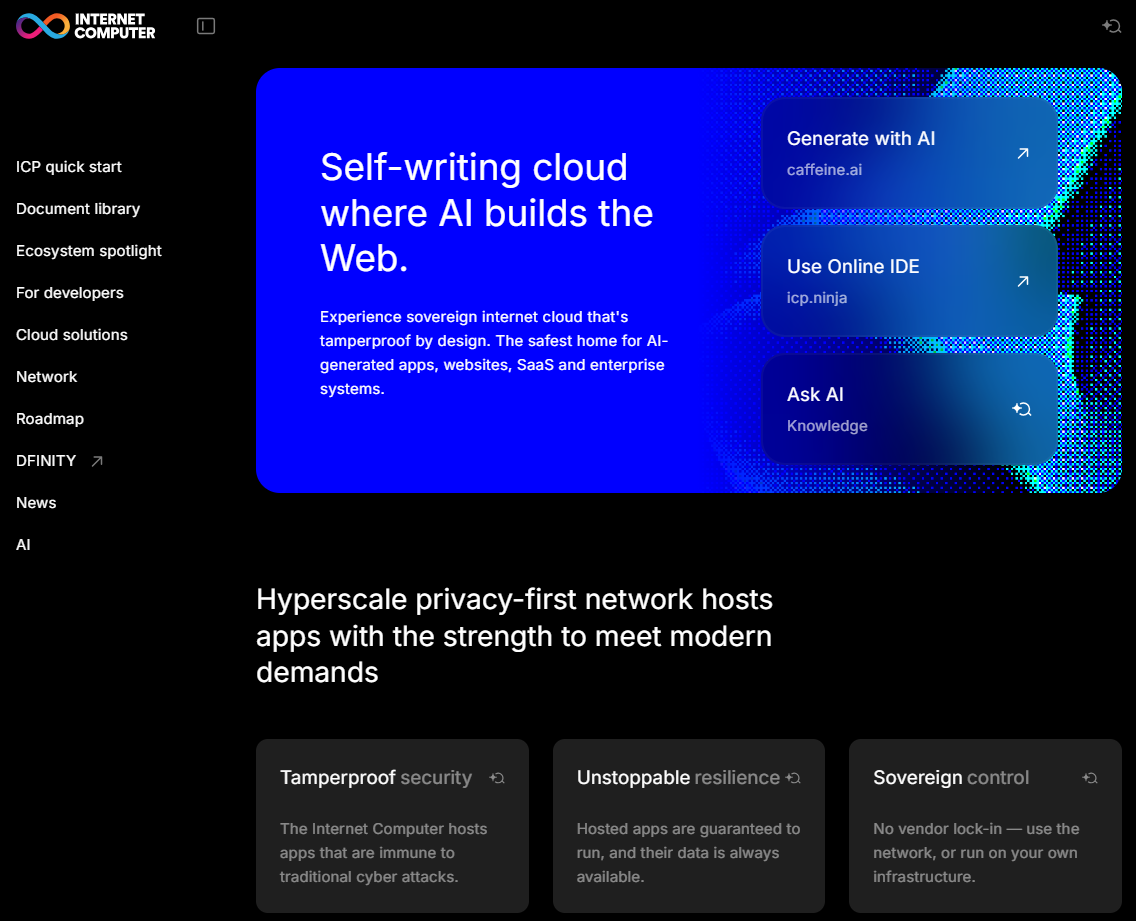
Task: Open AI search icon in top-right corner
Action: click(x=1111, y=26)
